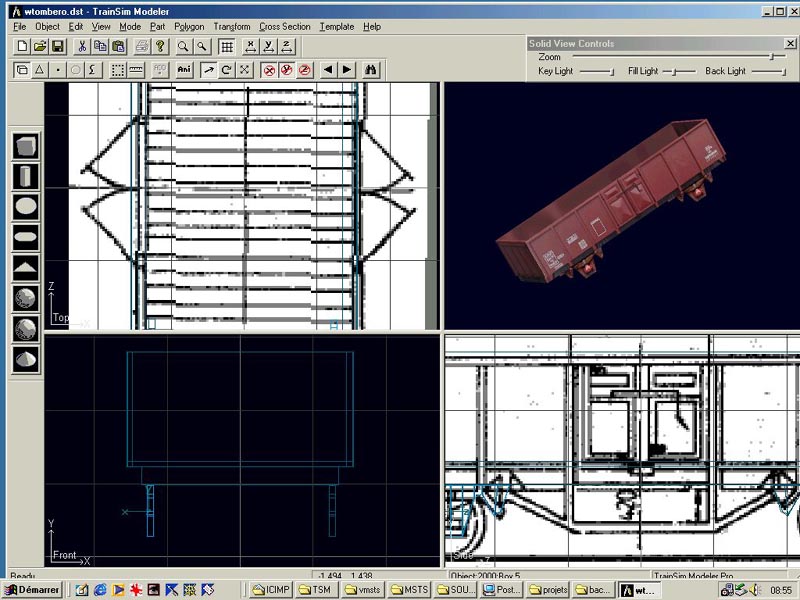The width and height of the screenshot is (800, 600).
Task: Toggle the Z axis constraint lock
Action: tap(287, 47)
